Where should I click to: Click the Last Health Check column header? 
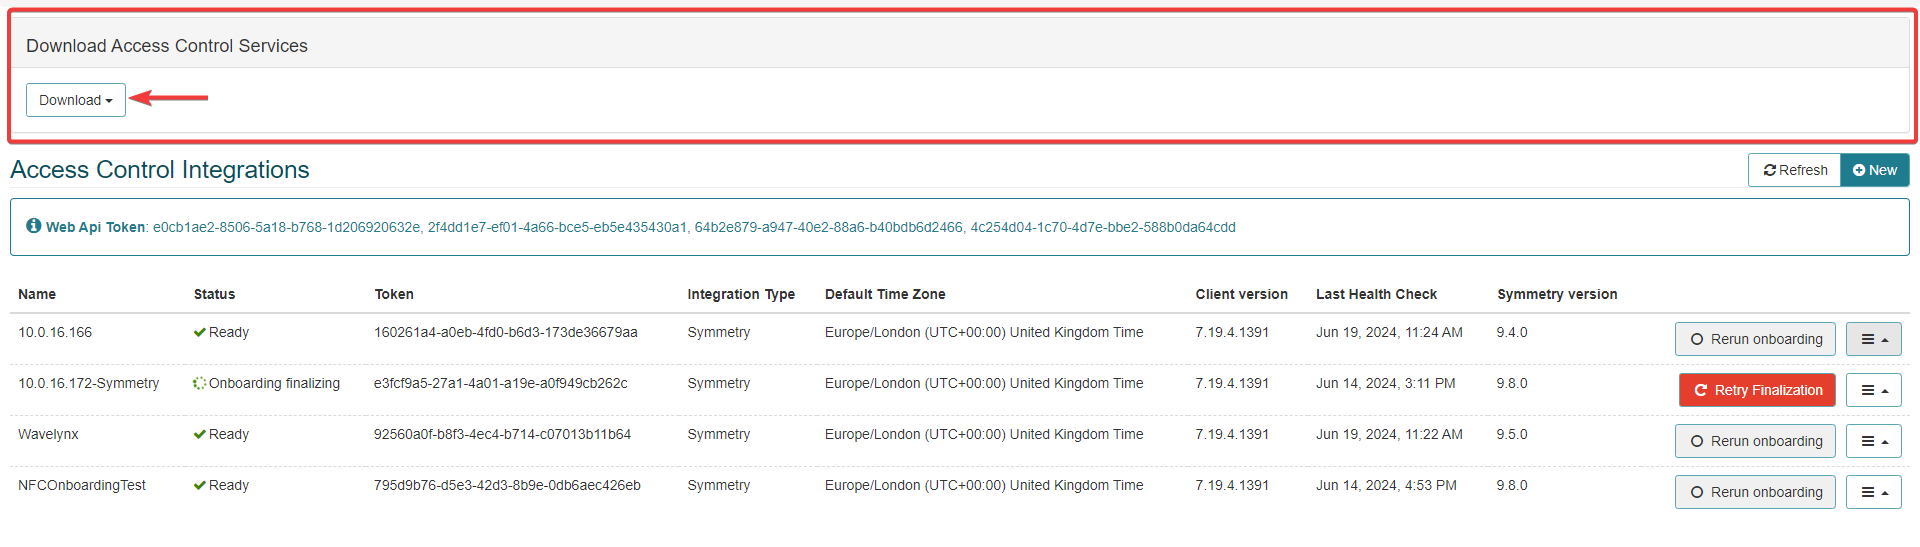coord(1376,294)
